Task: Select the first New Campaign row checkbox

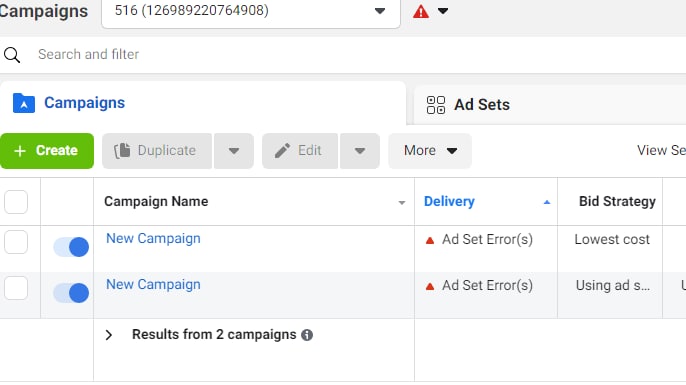Action: (x=16, y=242)
